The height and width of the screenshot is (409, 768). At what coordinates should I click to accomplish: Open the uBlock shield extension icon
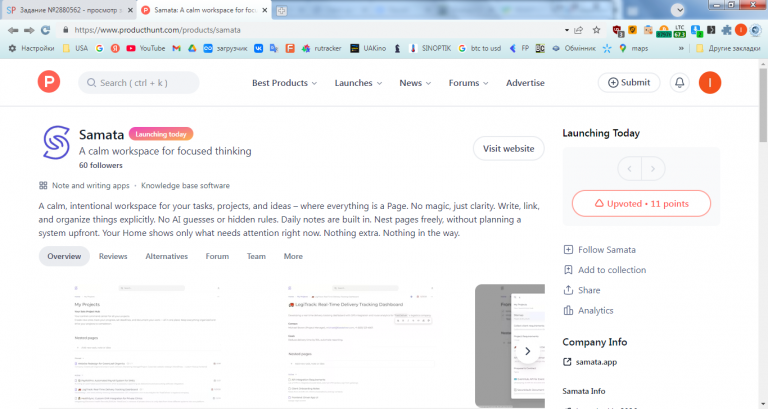617,30
